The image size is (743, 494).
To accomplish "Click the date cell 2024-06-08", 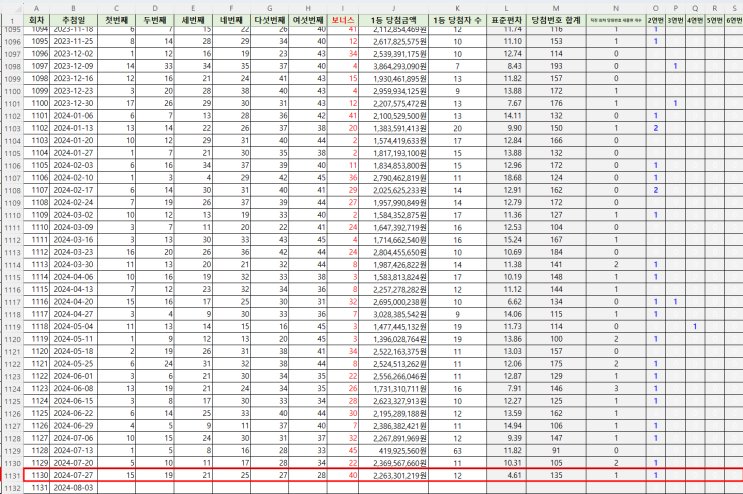I will (x=73, y=389).
